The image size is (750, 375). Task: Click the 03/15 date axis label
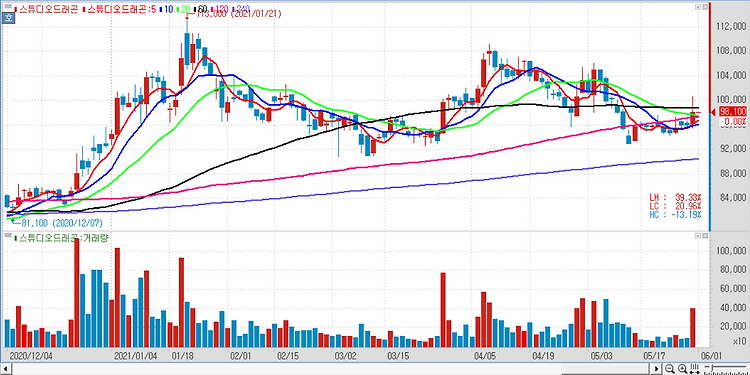click(x=398, y=356)
